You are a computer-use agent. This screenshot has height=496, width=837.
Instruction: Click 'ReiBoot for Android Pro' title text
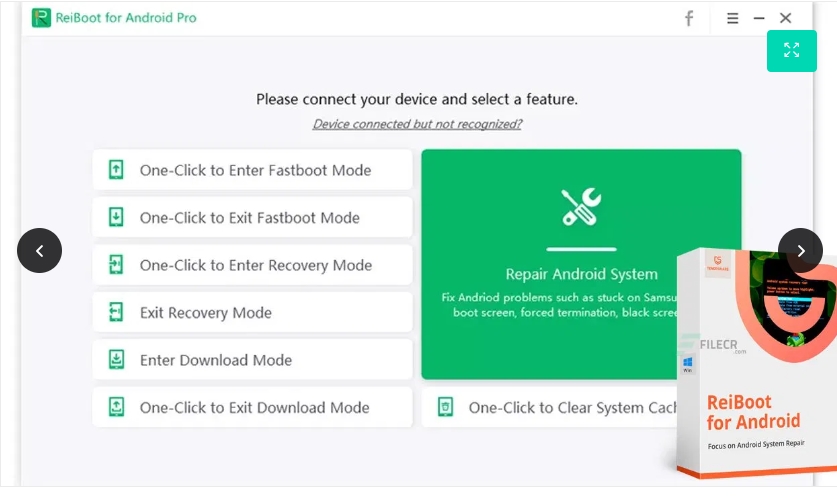(126, 18)
